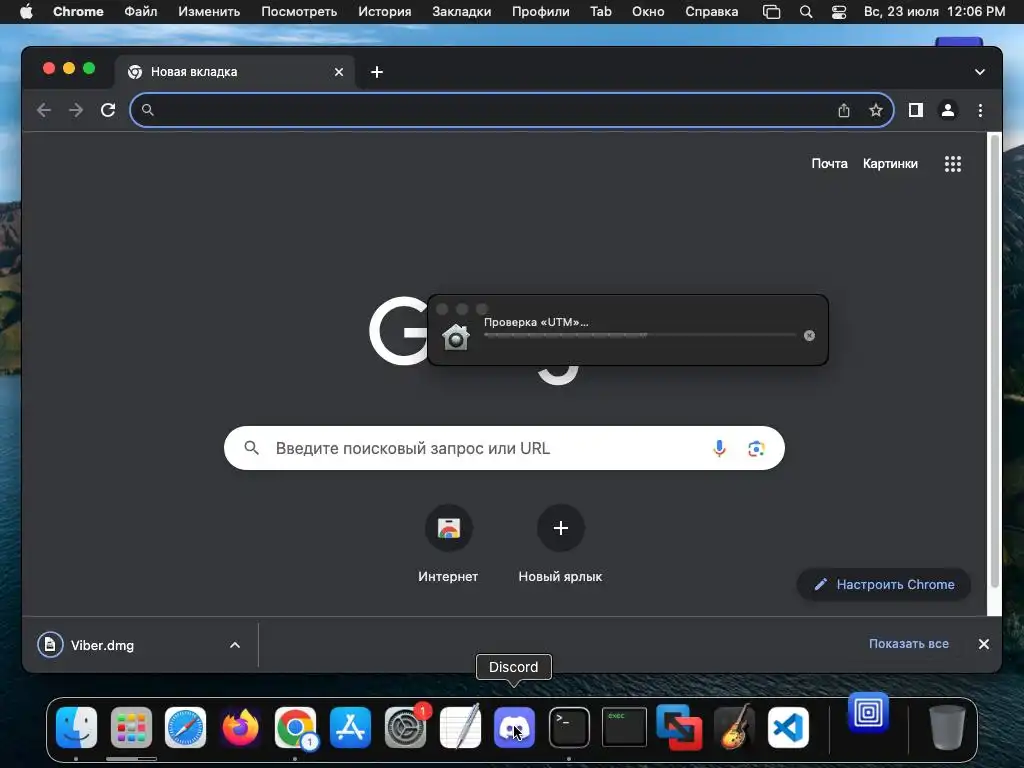Open the Посмотреть menu
Viewport: 1024px width, 768px height.
[299, 12]
